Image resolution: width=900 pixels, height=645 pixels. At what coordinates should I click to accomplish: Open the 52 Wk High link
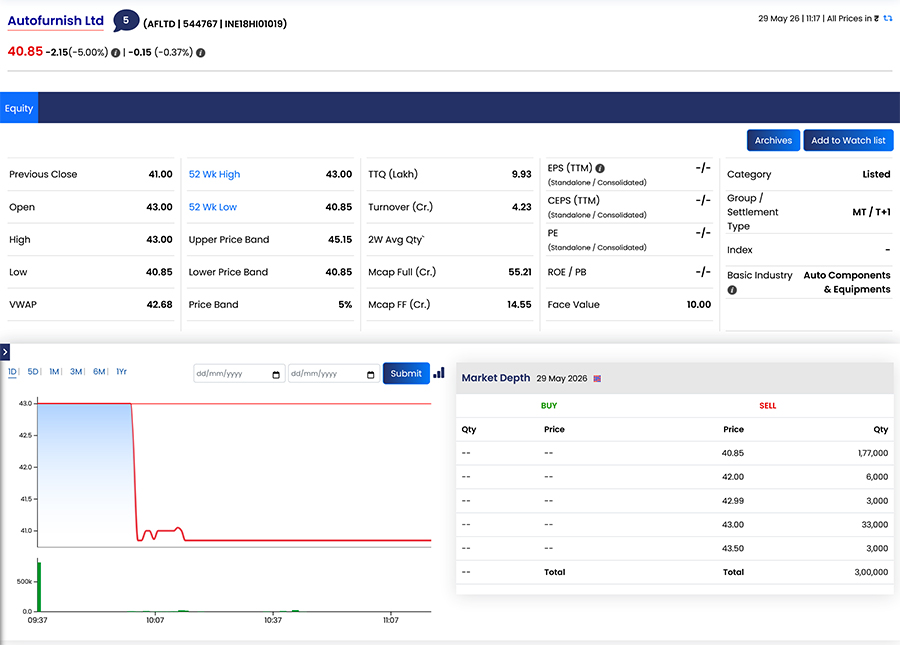(214, 174)
